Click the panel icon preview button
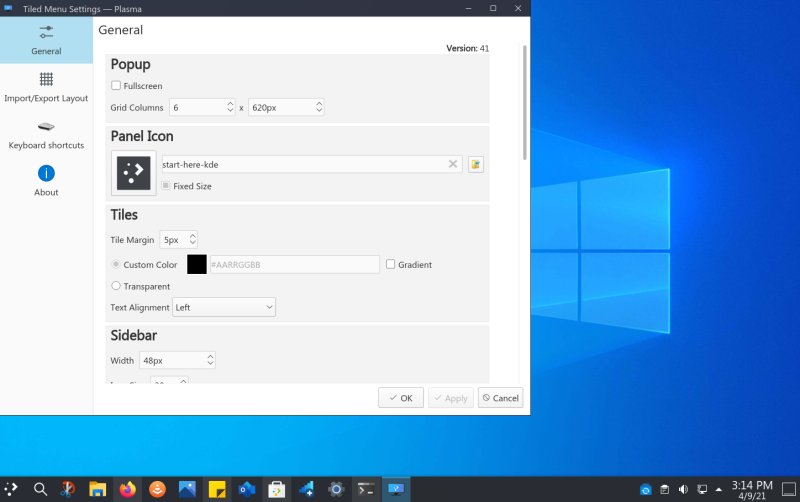The image size is (800, 502). click(134, 173)
